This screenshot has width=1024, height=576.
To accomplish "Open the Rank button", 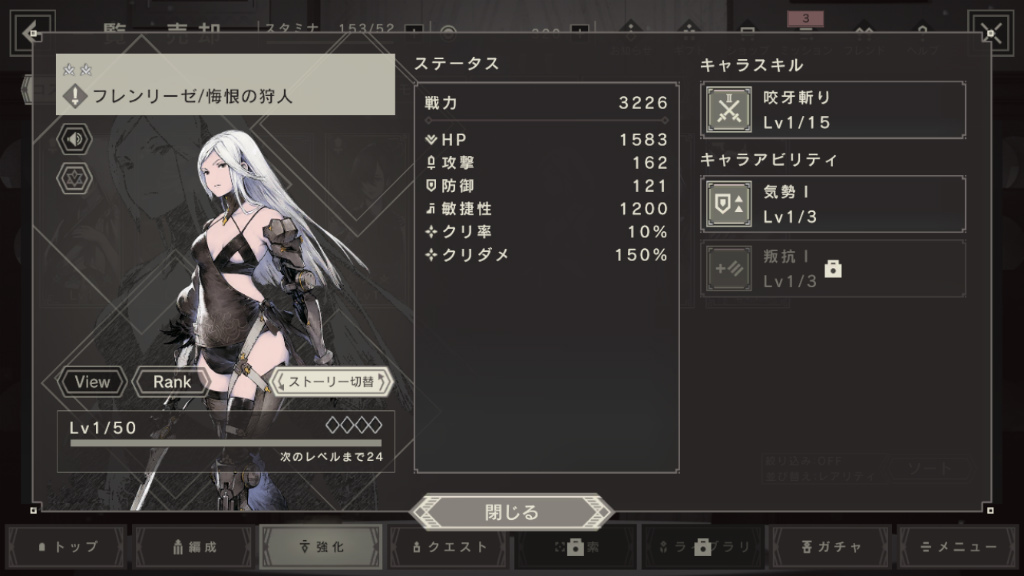I will pos(172,382).
